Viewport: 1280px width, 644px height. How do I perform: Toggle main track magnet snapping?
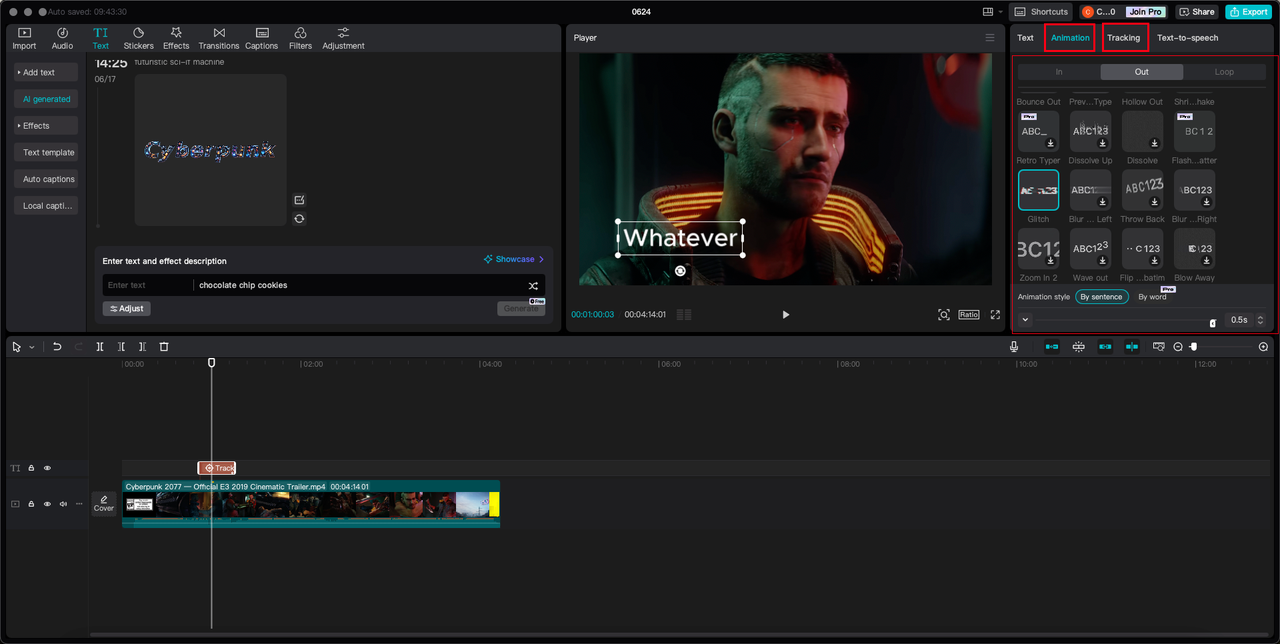(1052, 347)
